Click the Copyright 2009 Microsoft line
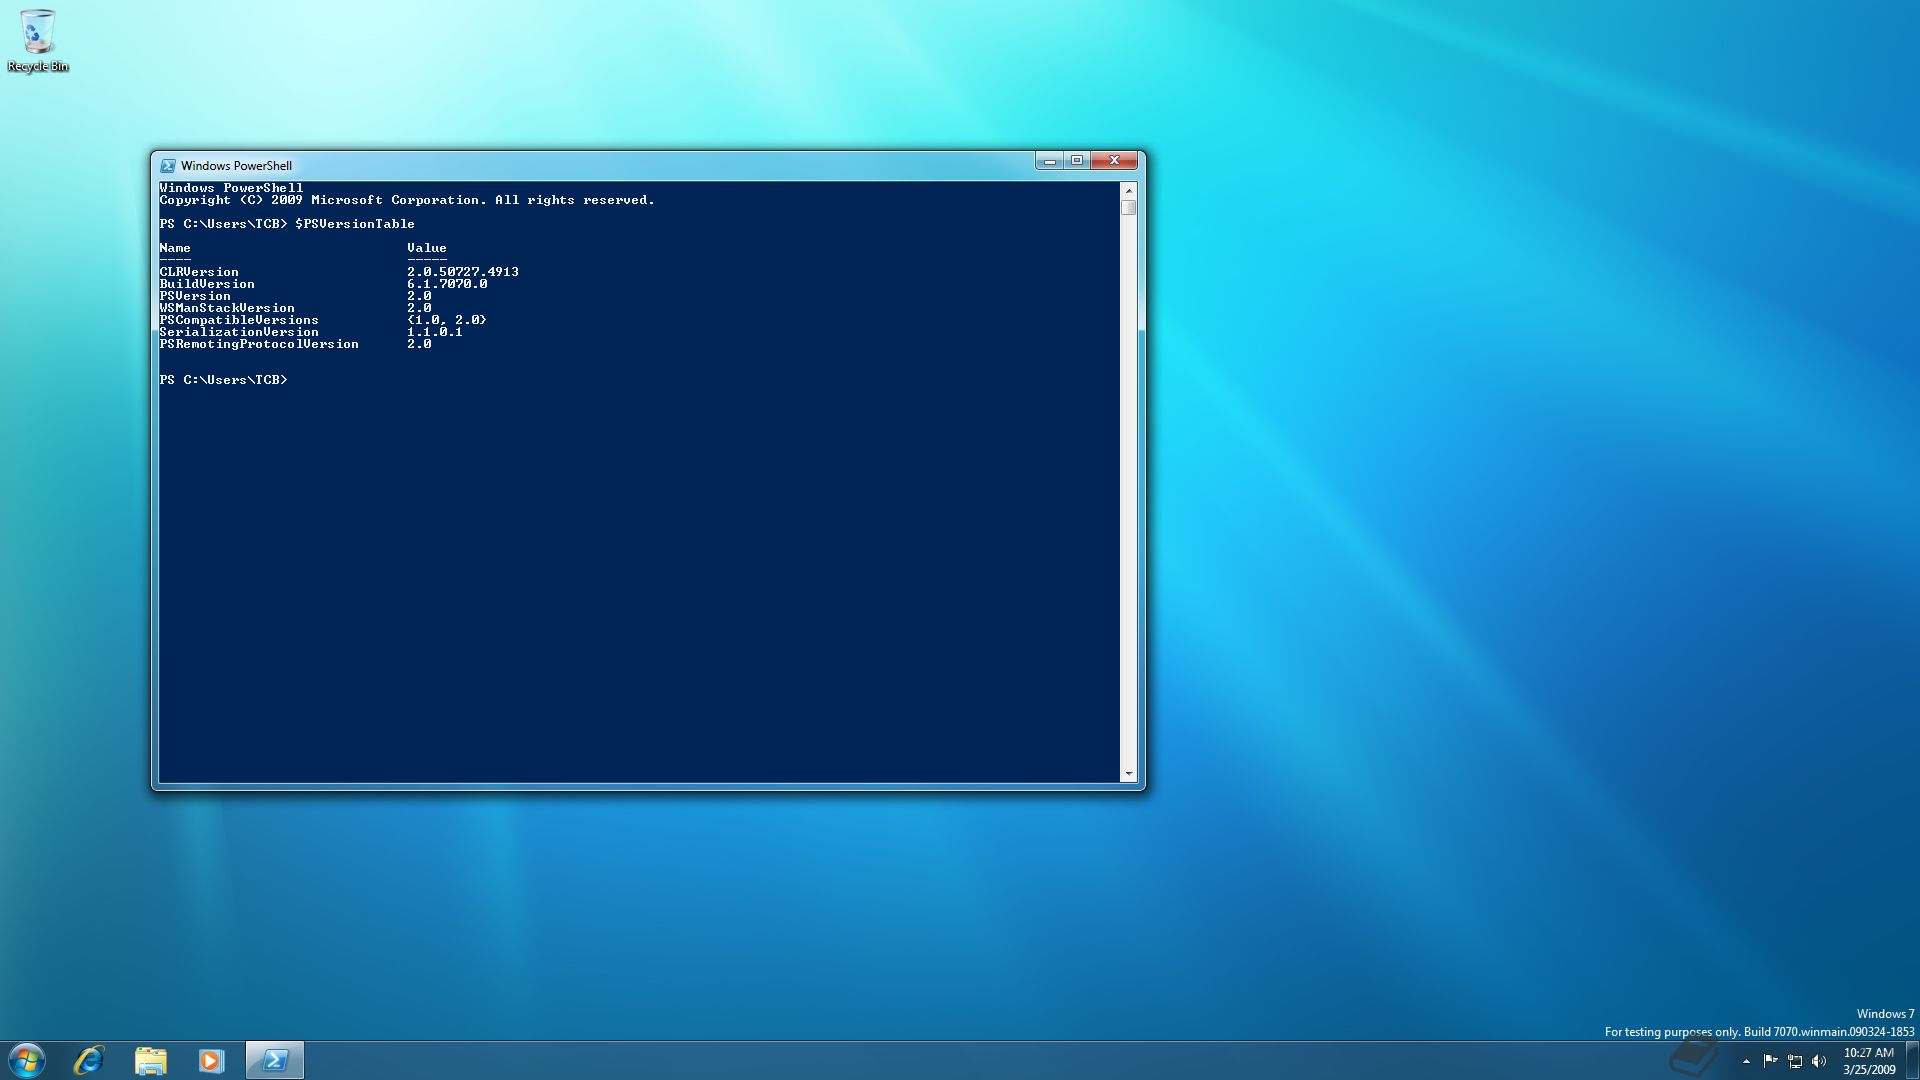Image resolution: width=1920 pixels, height=1080 pixels. coord(407,200)
